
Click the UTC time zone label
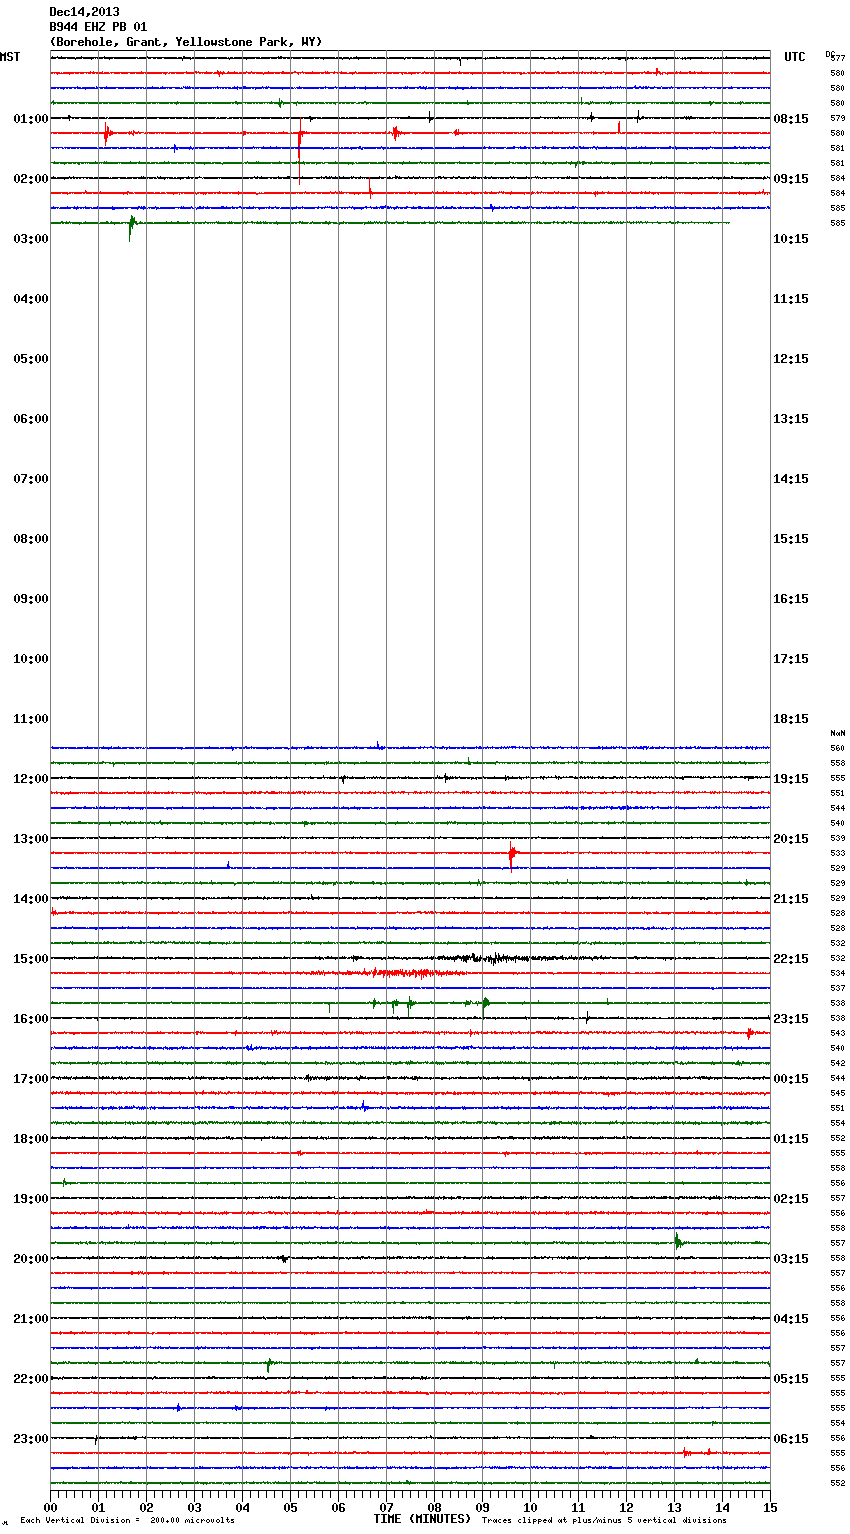coord(794,57)
